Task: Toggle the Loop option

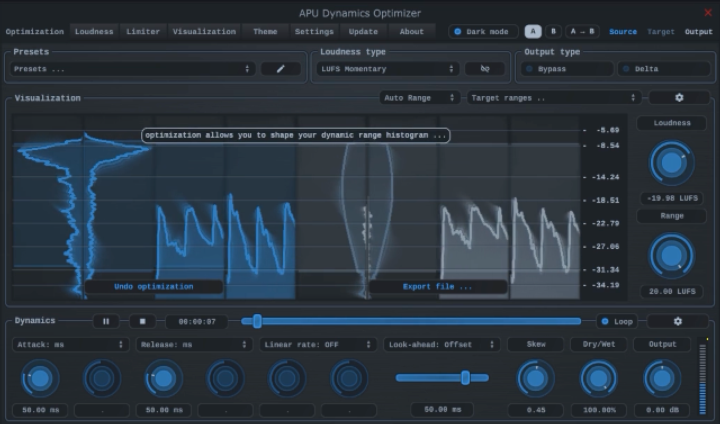Action: pyautogui.click(x=619, y=322)
